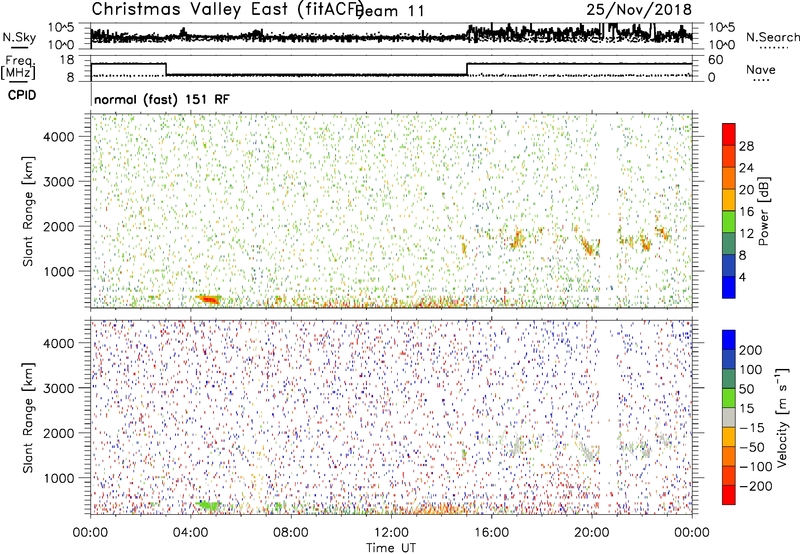The width and height of the screenshot is (800, 554).
Task: Click the gray velocity cluster near 20:00
Action: [589, 450]
